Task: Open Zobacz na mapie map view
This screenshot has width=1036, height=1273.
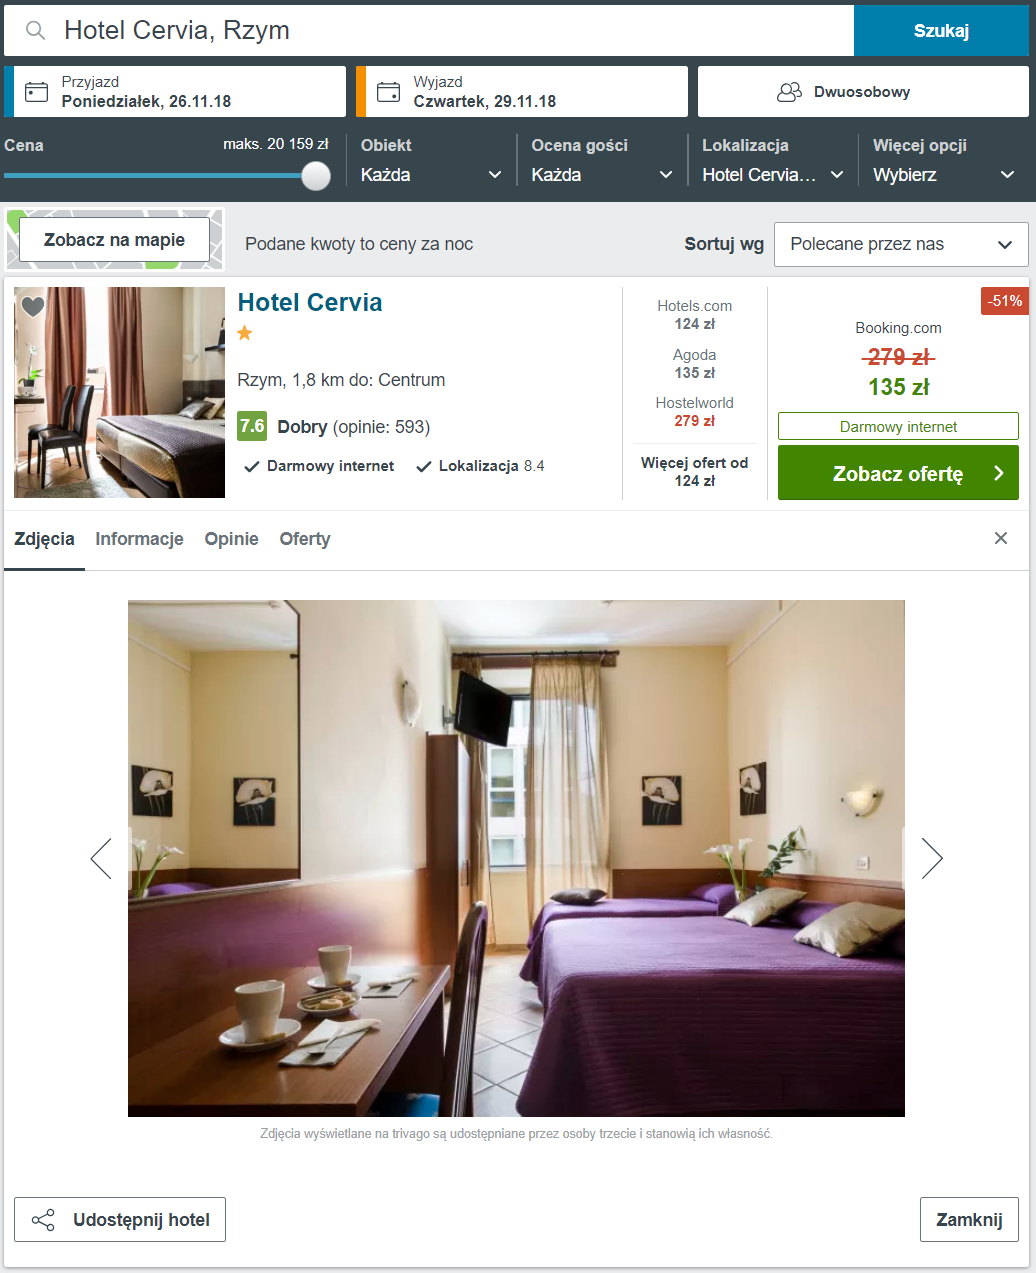Action: pyautogui.click(x=115, y=240)
